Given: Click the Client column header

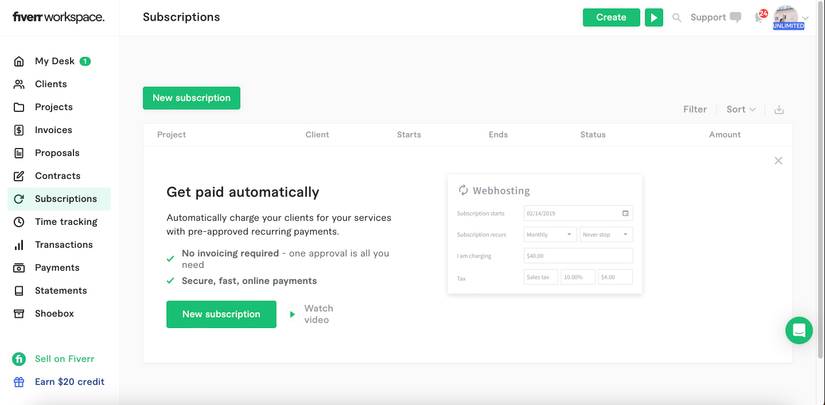Looking at the screenshot, I should pyautogui.click(x=317, y=135).
